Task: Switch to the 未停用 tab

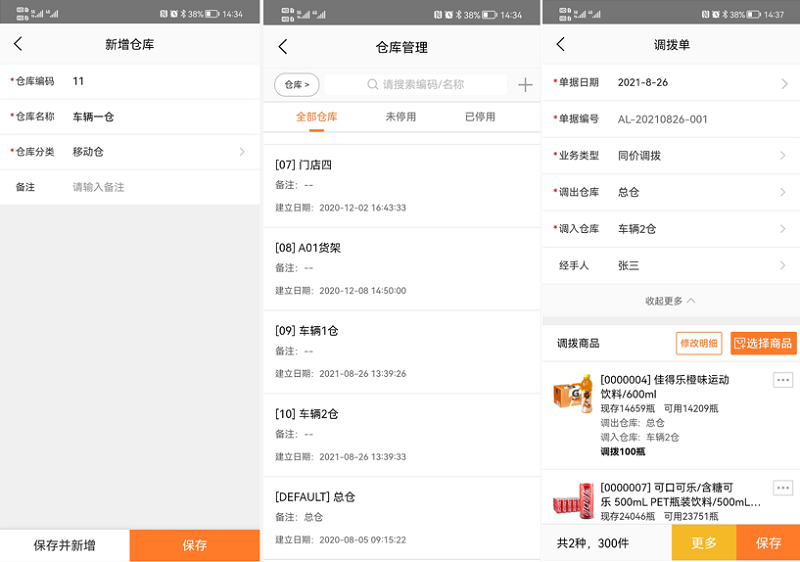Action: pyautogui.click(x=401, y=117)
